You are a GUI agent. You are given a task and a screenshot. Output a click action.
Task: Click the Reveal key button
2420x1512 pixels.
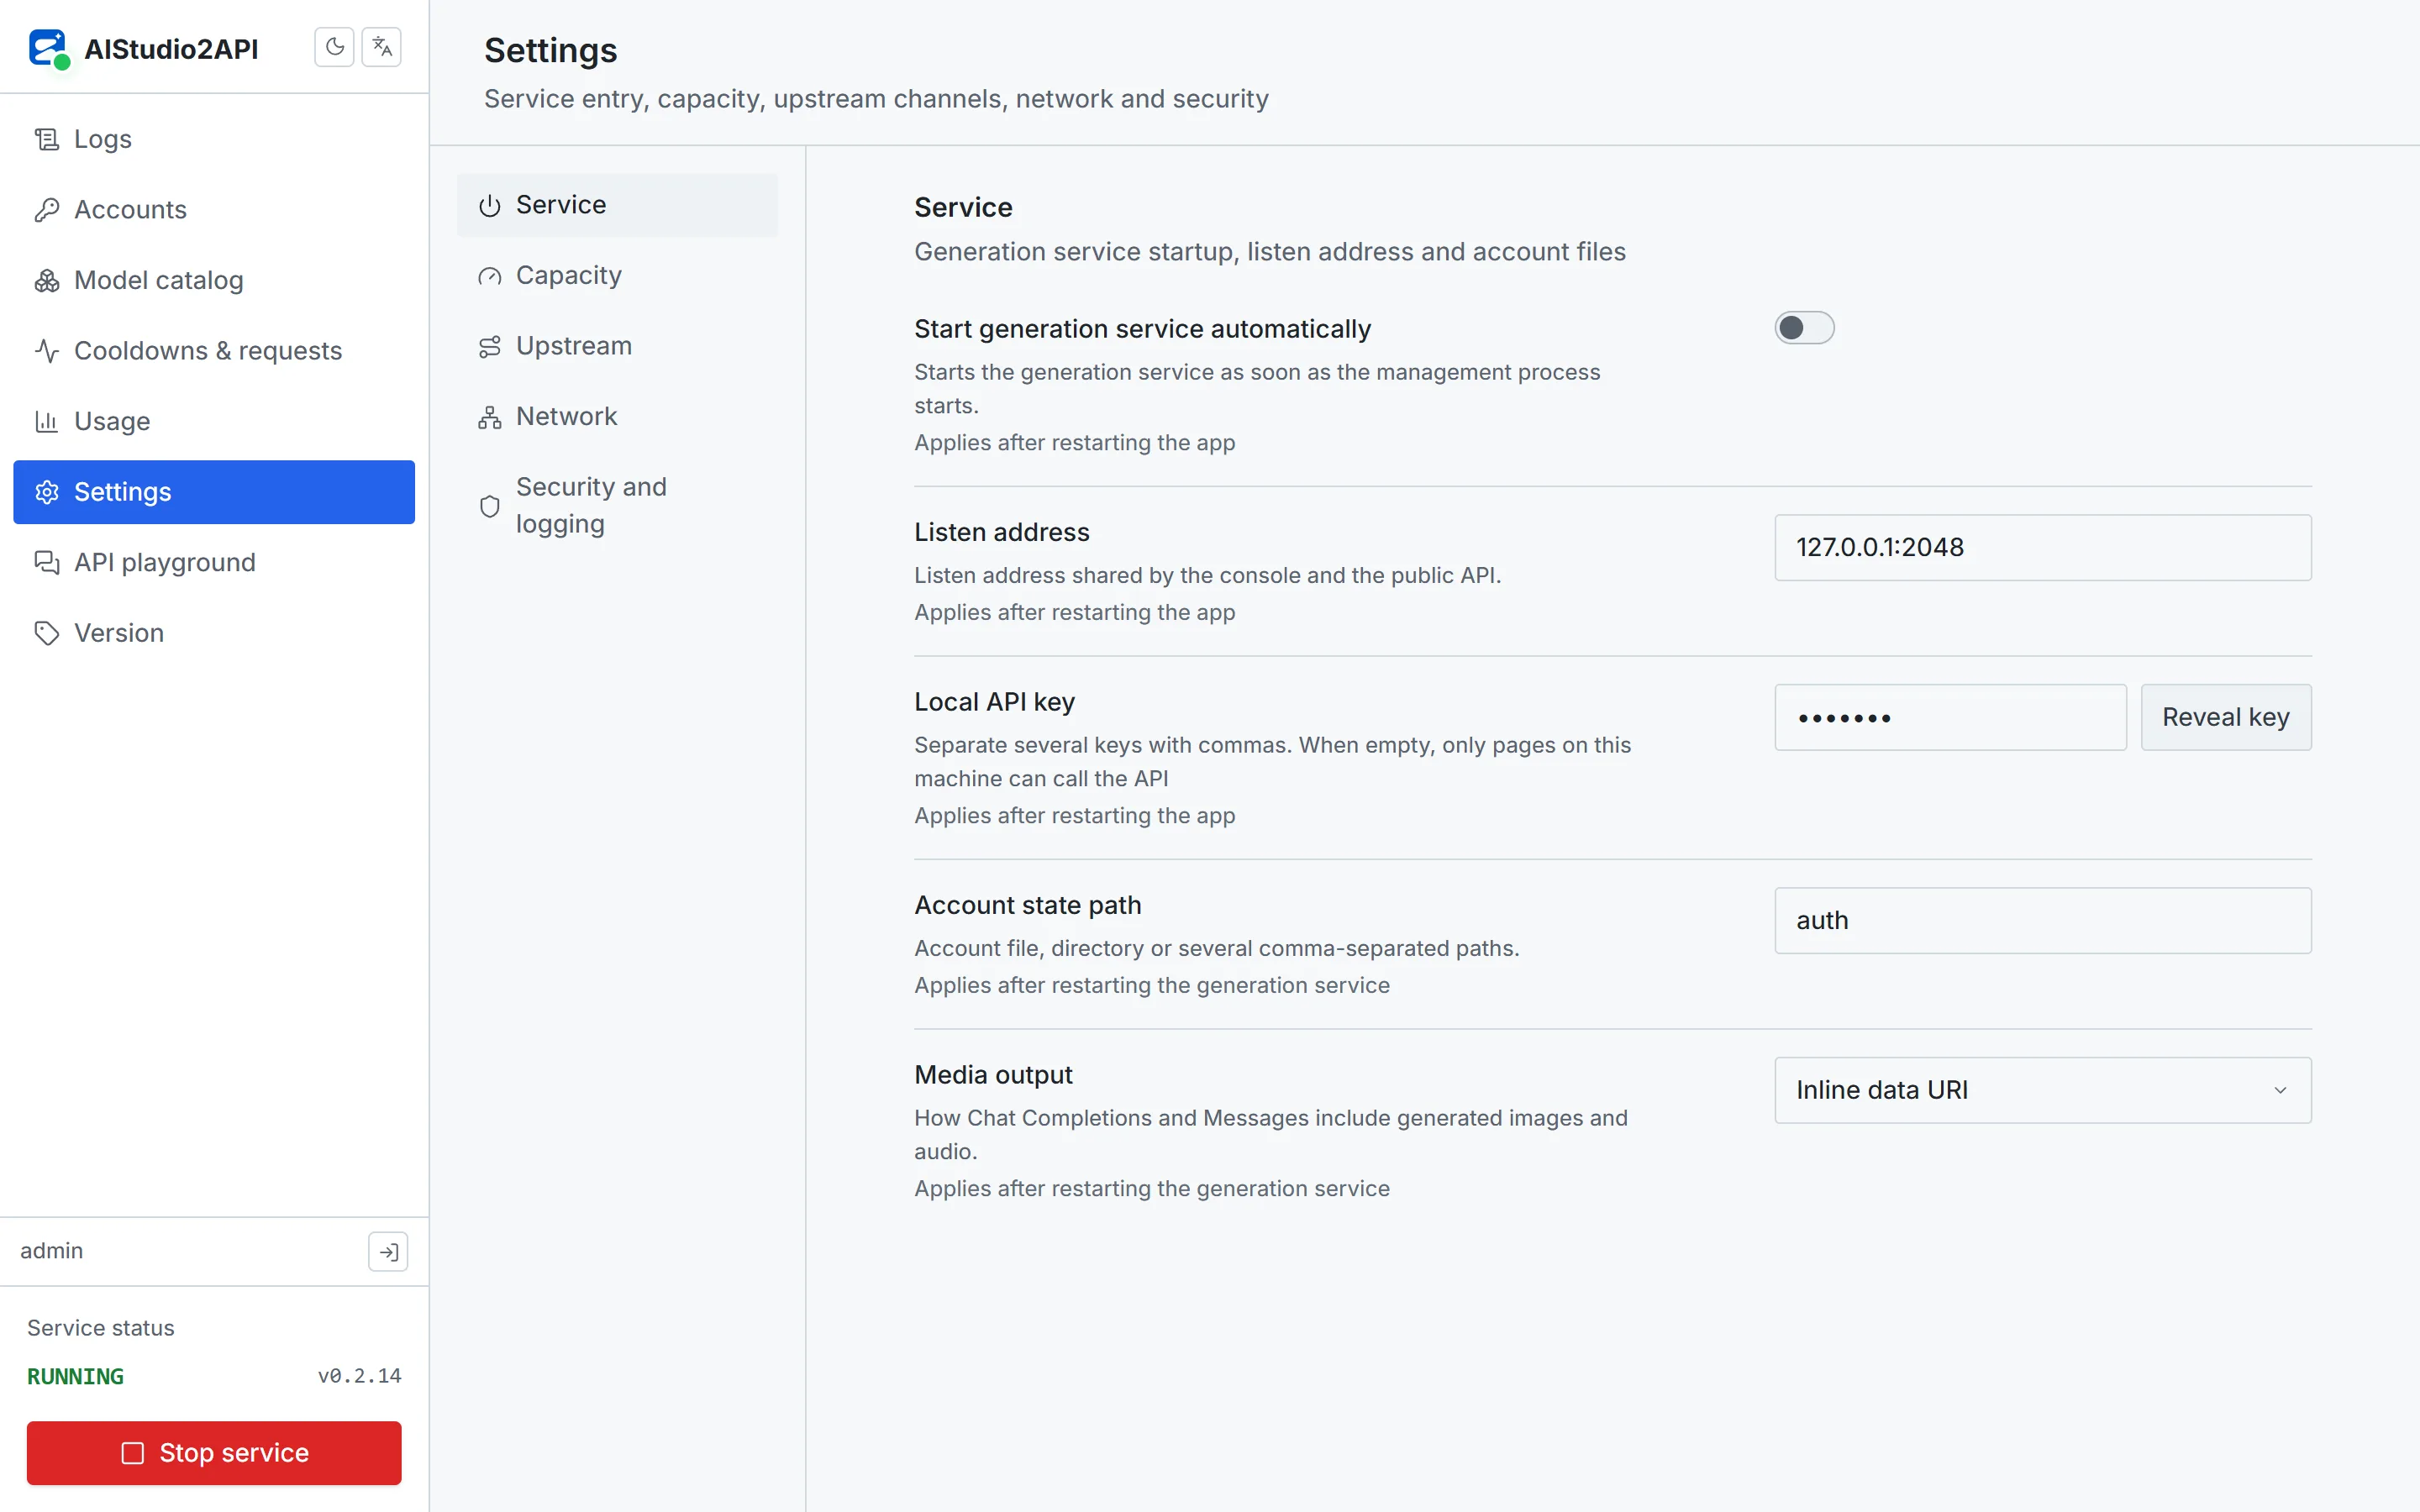coord(2225,717)
